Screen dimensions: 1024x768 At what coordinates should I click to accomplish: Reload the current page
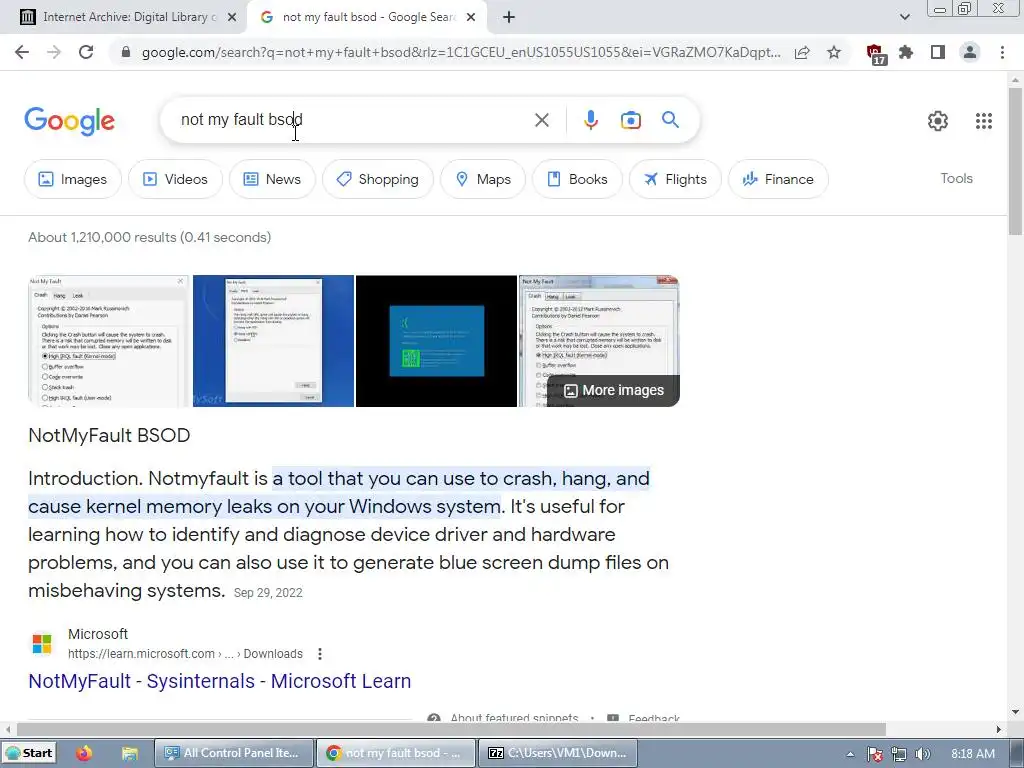click(x=86, y=52)
